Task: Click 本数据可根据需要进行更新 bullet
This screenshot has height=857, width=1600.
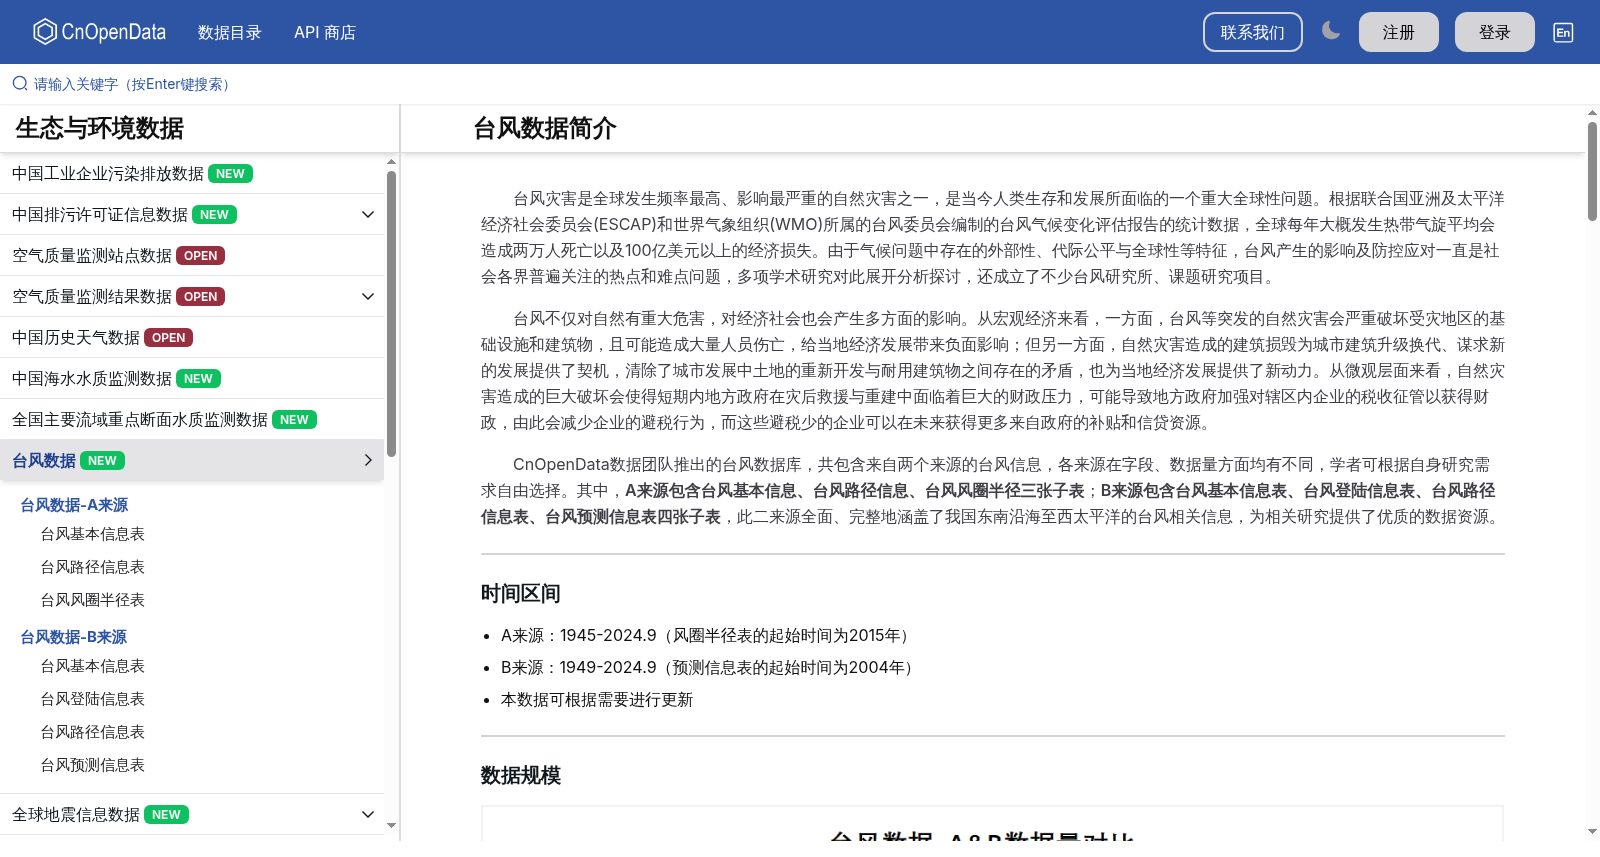Action: [597, 700]
